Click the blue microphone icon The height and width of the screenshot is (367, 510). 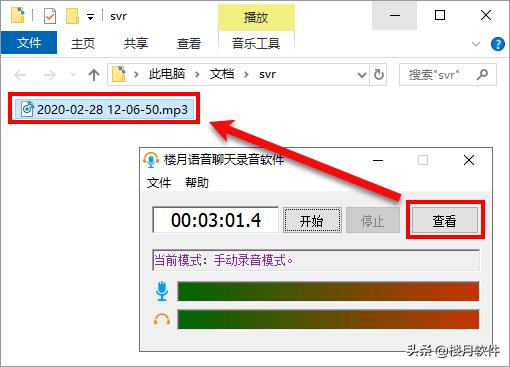(162, 291)
